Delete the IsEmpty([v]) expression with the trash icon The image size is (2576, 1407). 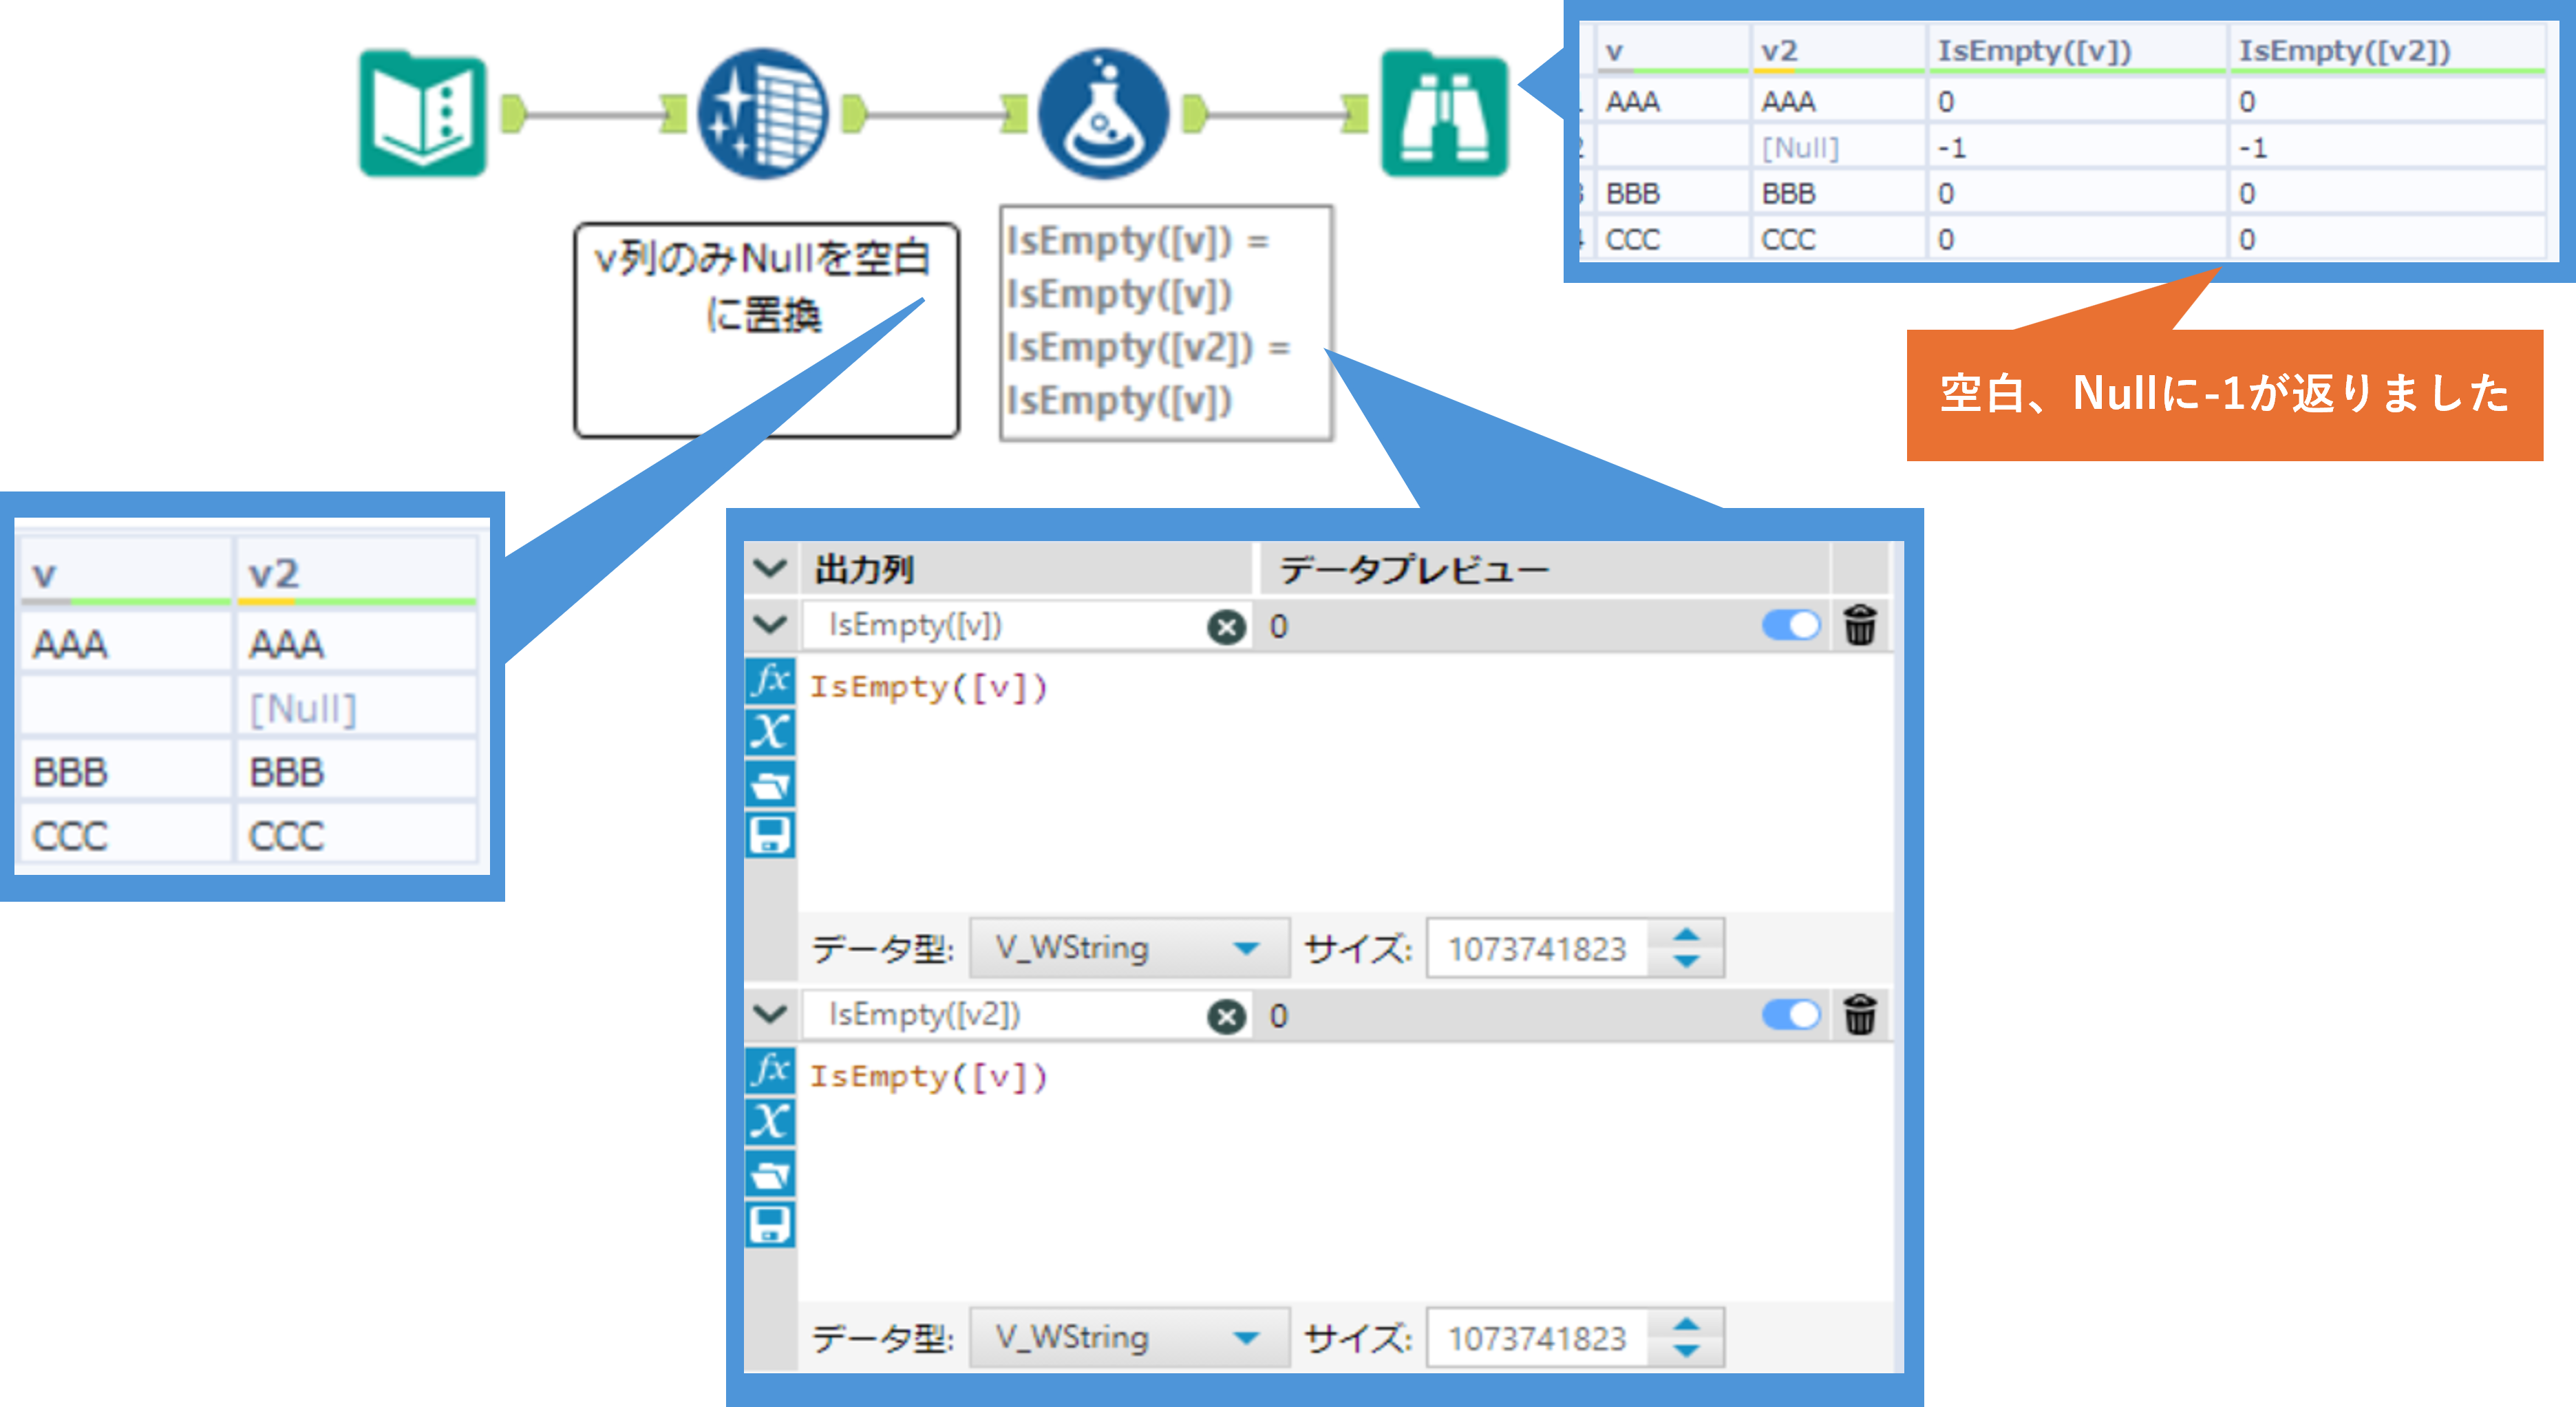click(1860, 626)
